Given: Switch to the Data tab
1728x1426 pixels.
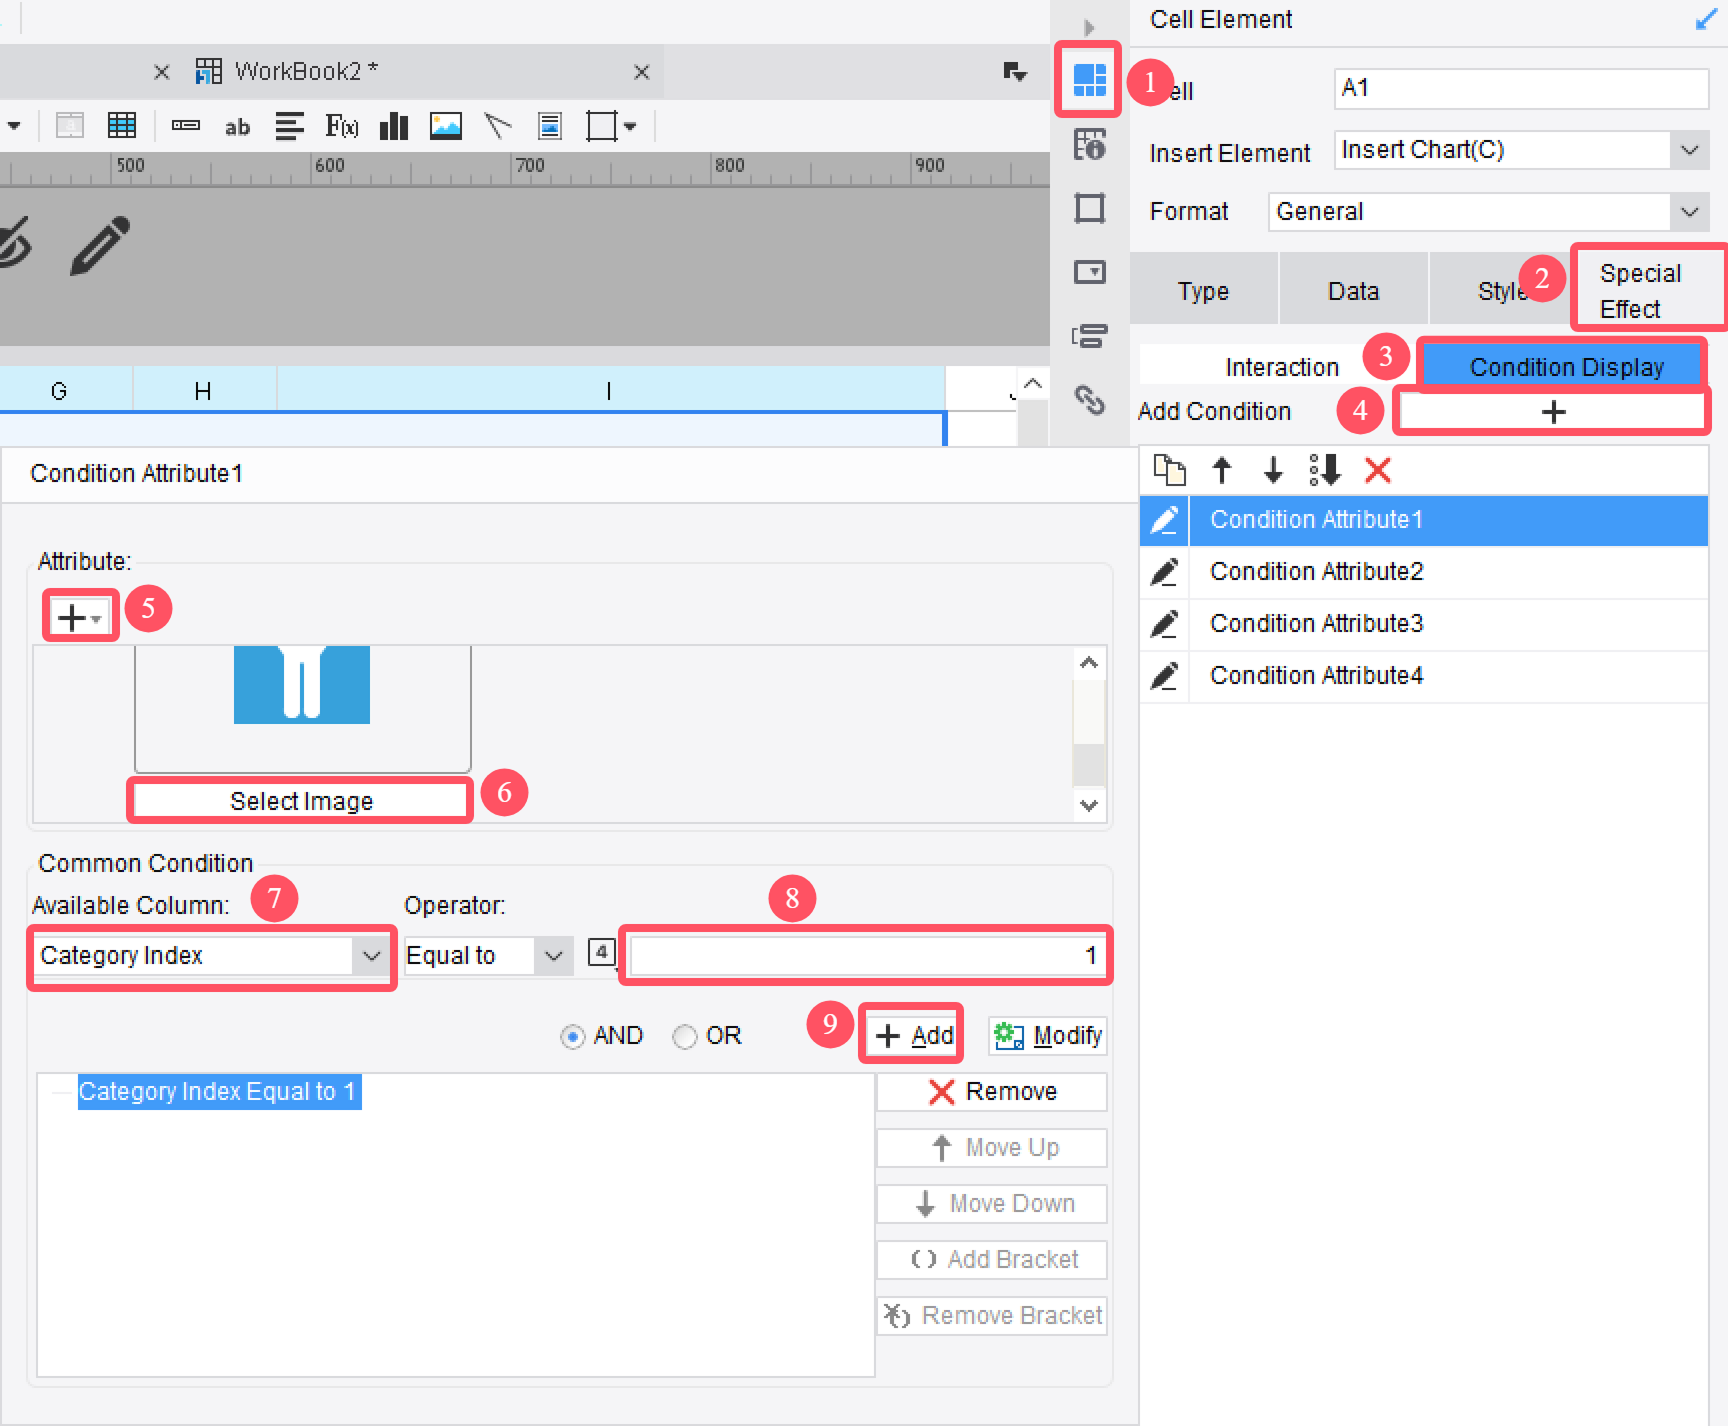Looking at the screenshot, I should [1353, 291].
